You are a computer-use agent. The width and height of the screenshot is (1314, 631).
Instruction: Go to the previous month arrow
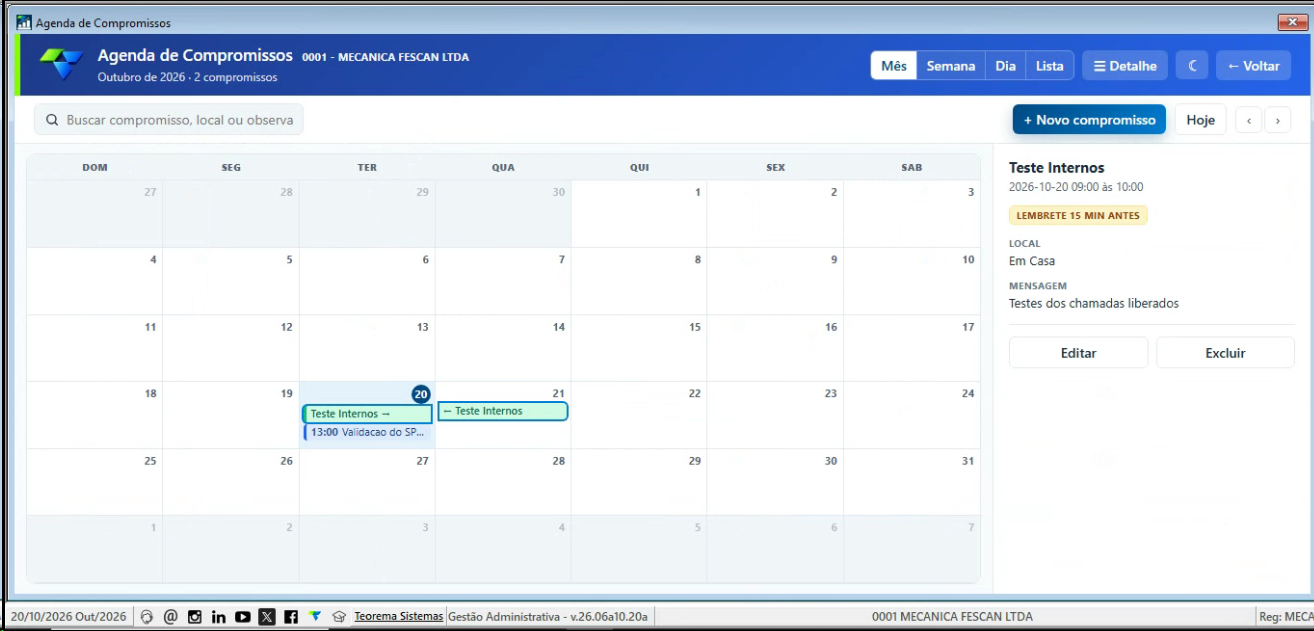click(1249, 120)
